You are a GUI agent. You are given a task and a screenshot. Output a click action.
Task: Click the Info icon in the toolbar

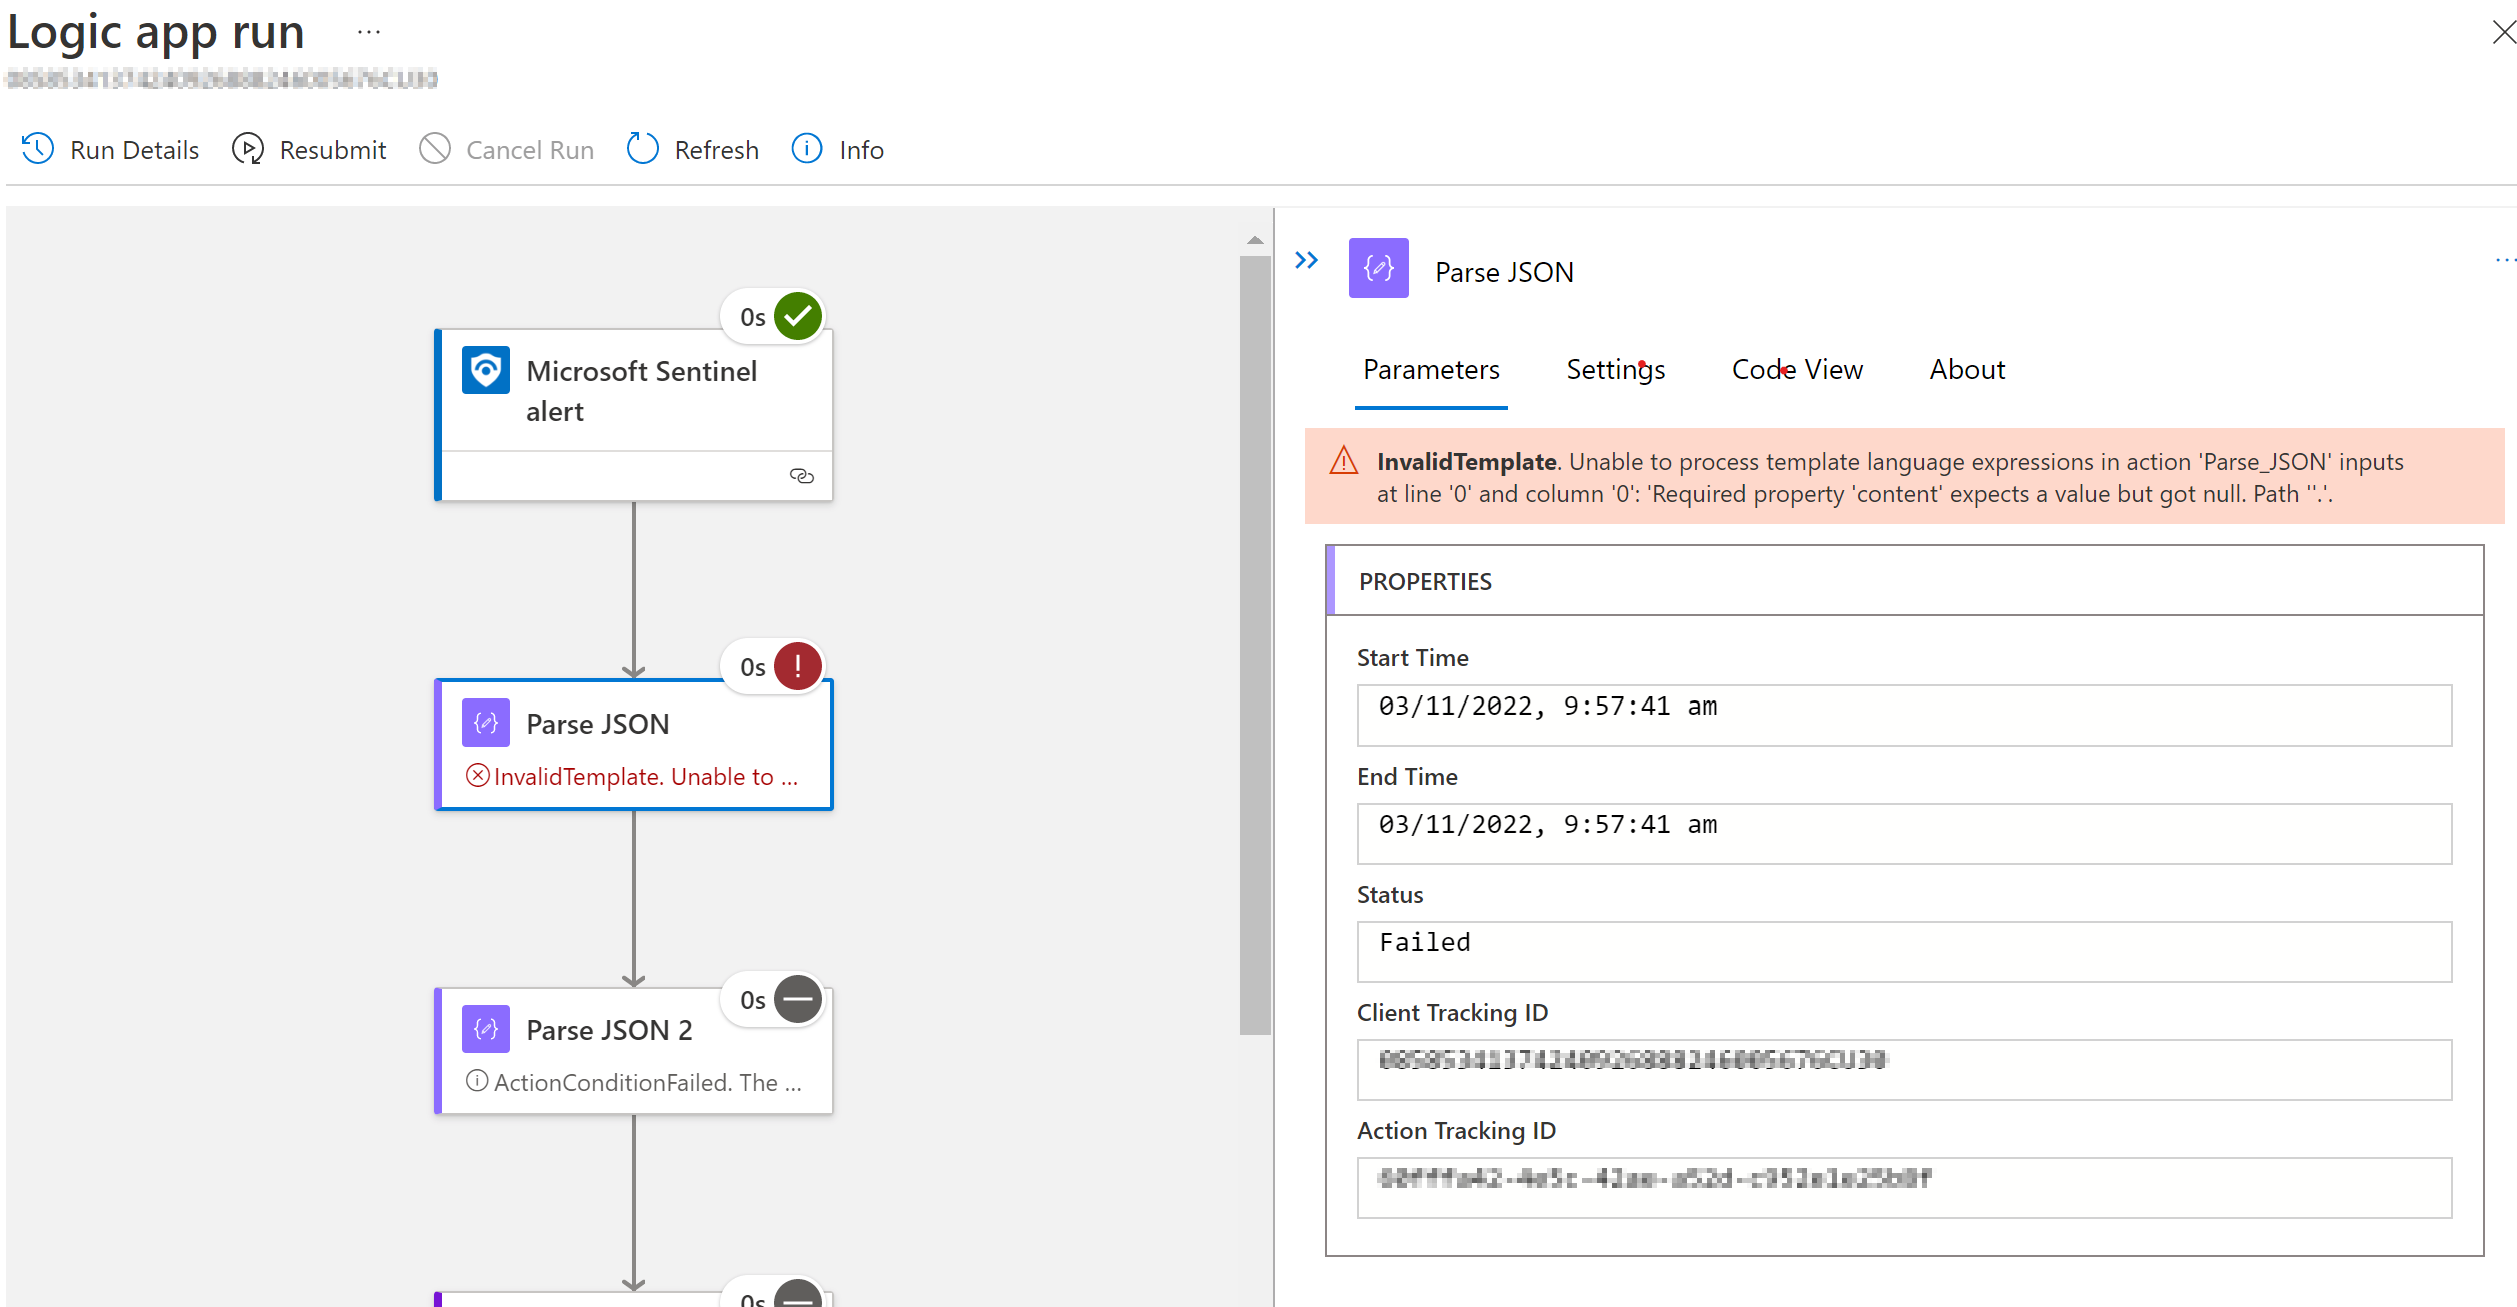[806, 148]
